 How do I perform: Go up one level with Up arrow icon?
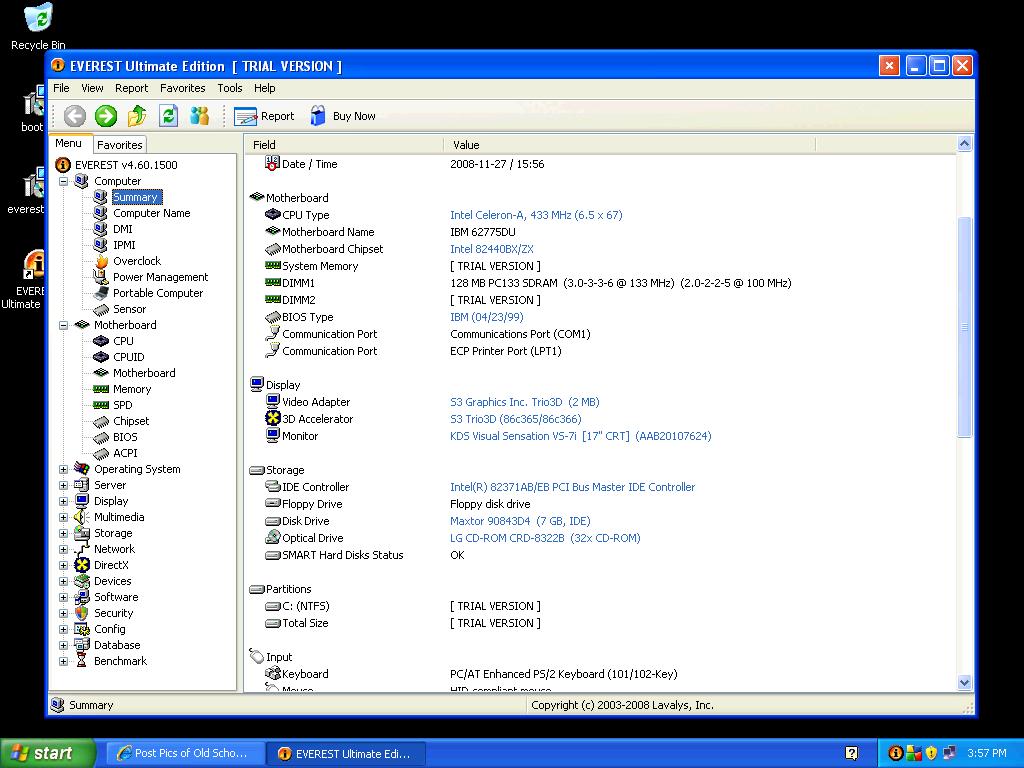pos(137,116)
